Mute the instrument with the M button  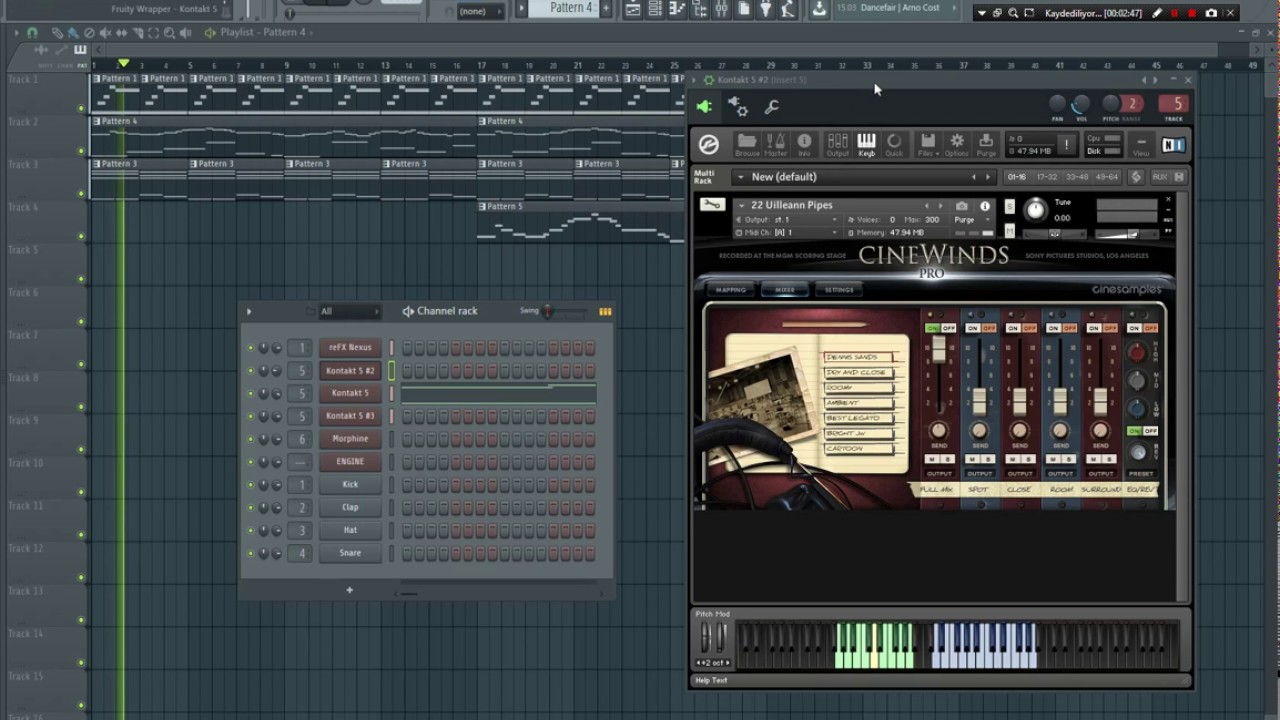point(1009,231)
